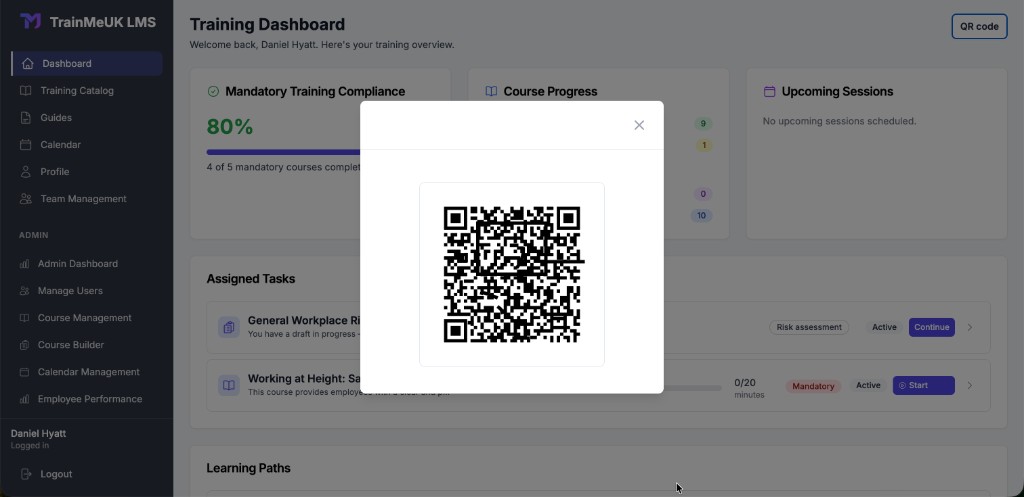Click the Calendar sidebar icon

tap(25, 145)
